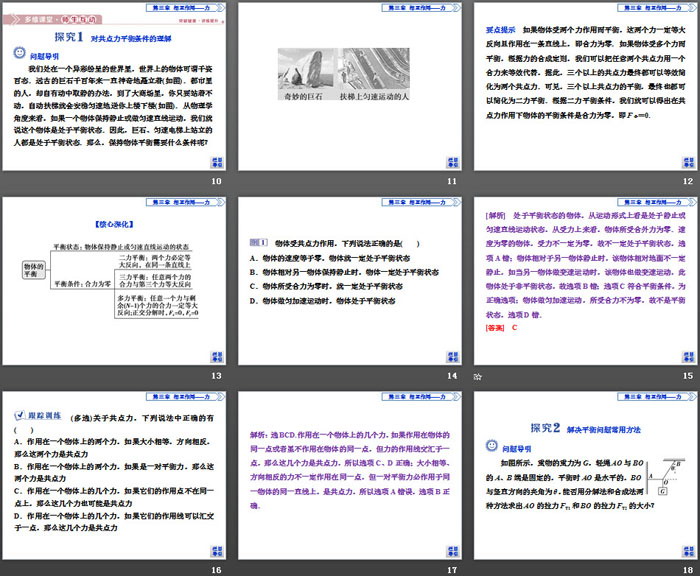
Task: Click the chapter header tag on slide 18
Action: point(657,397)
